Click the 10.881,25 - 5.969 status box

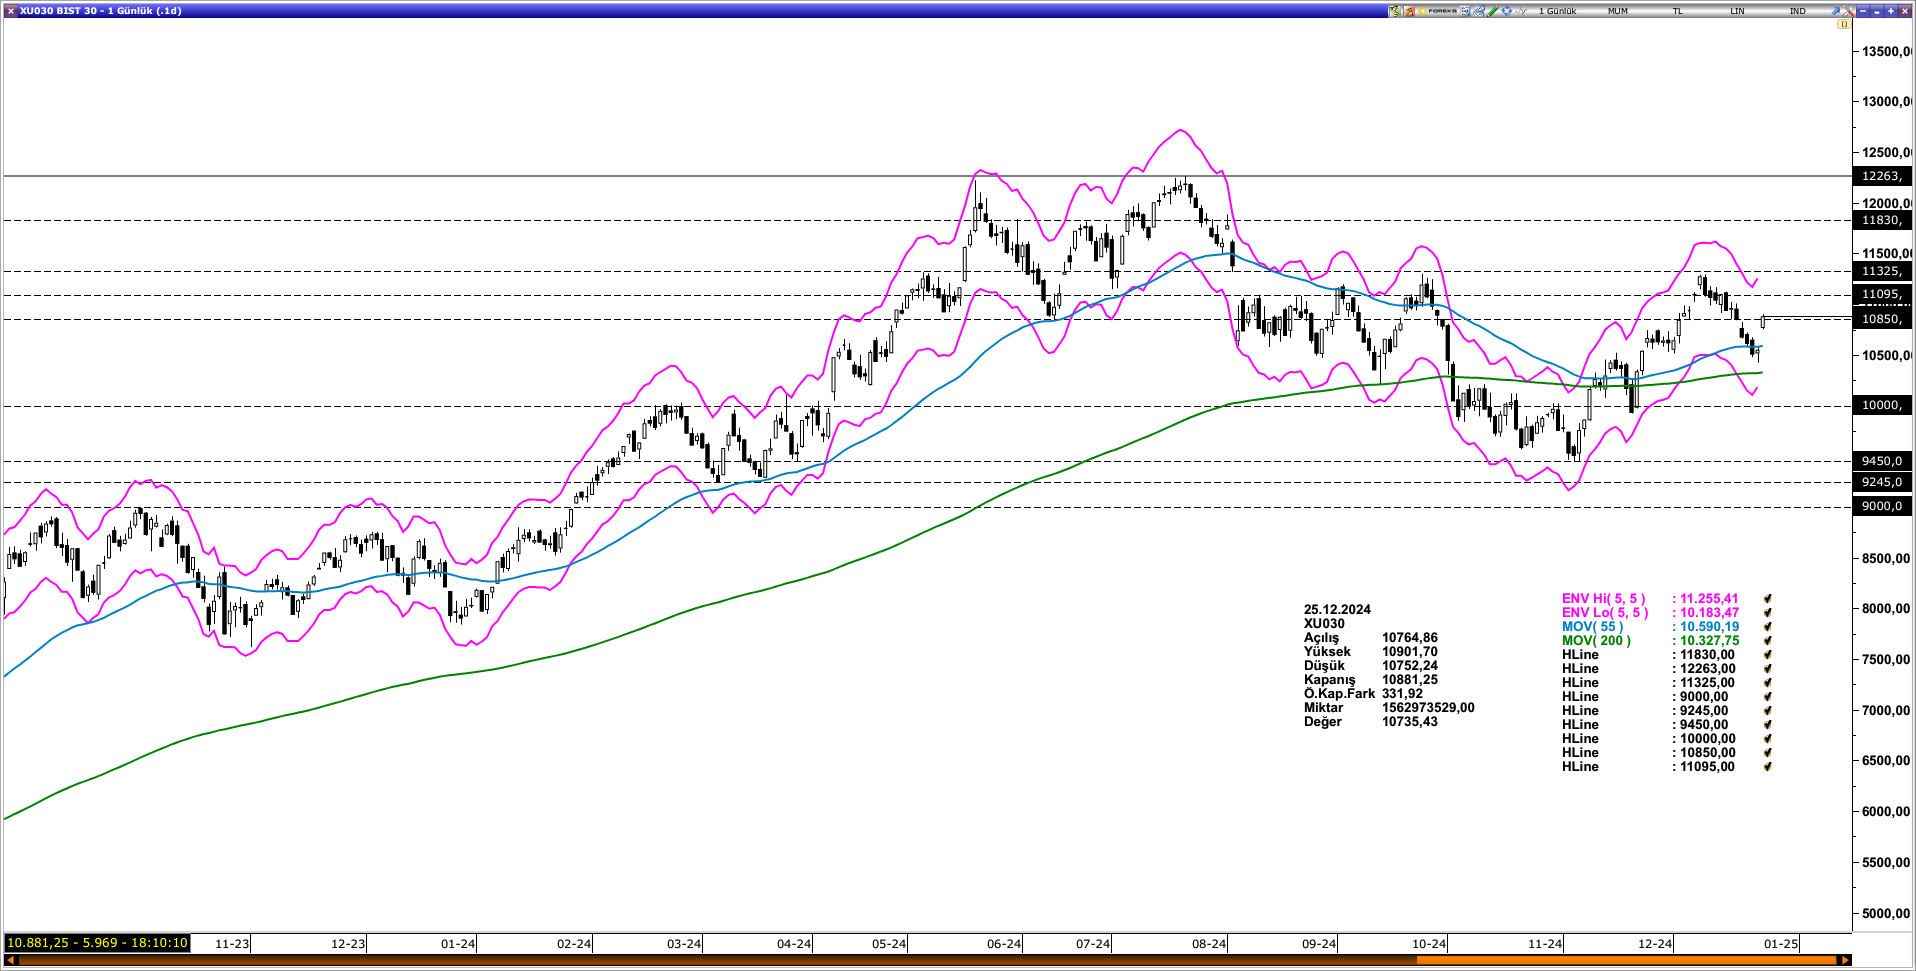(97, 943)
